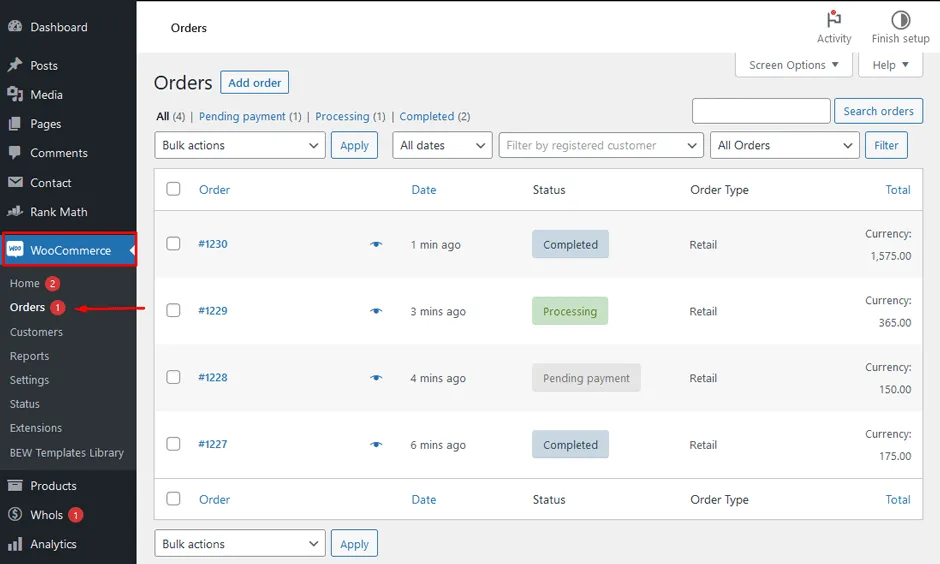The width and height of the screenshot is (940, 564).
Task: Sort by Total column header
Action: click(x=898, y=189)
